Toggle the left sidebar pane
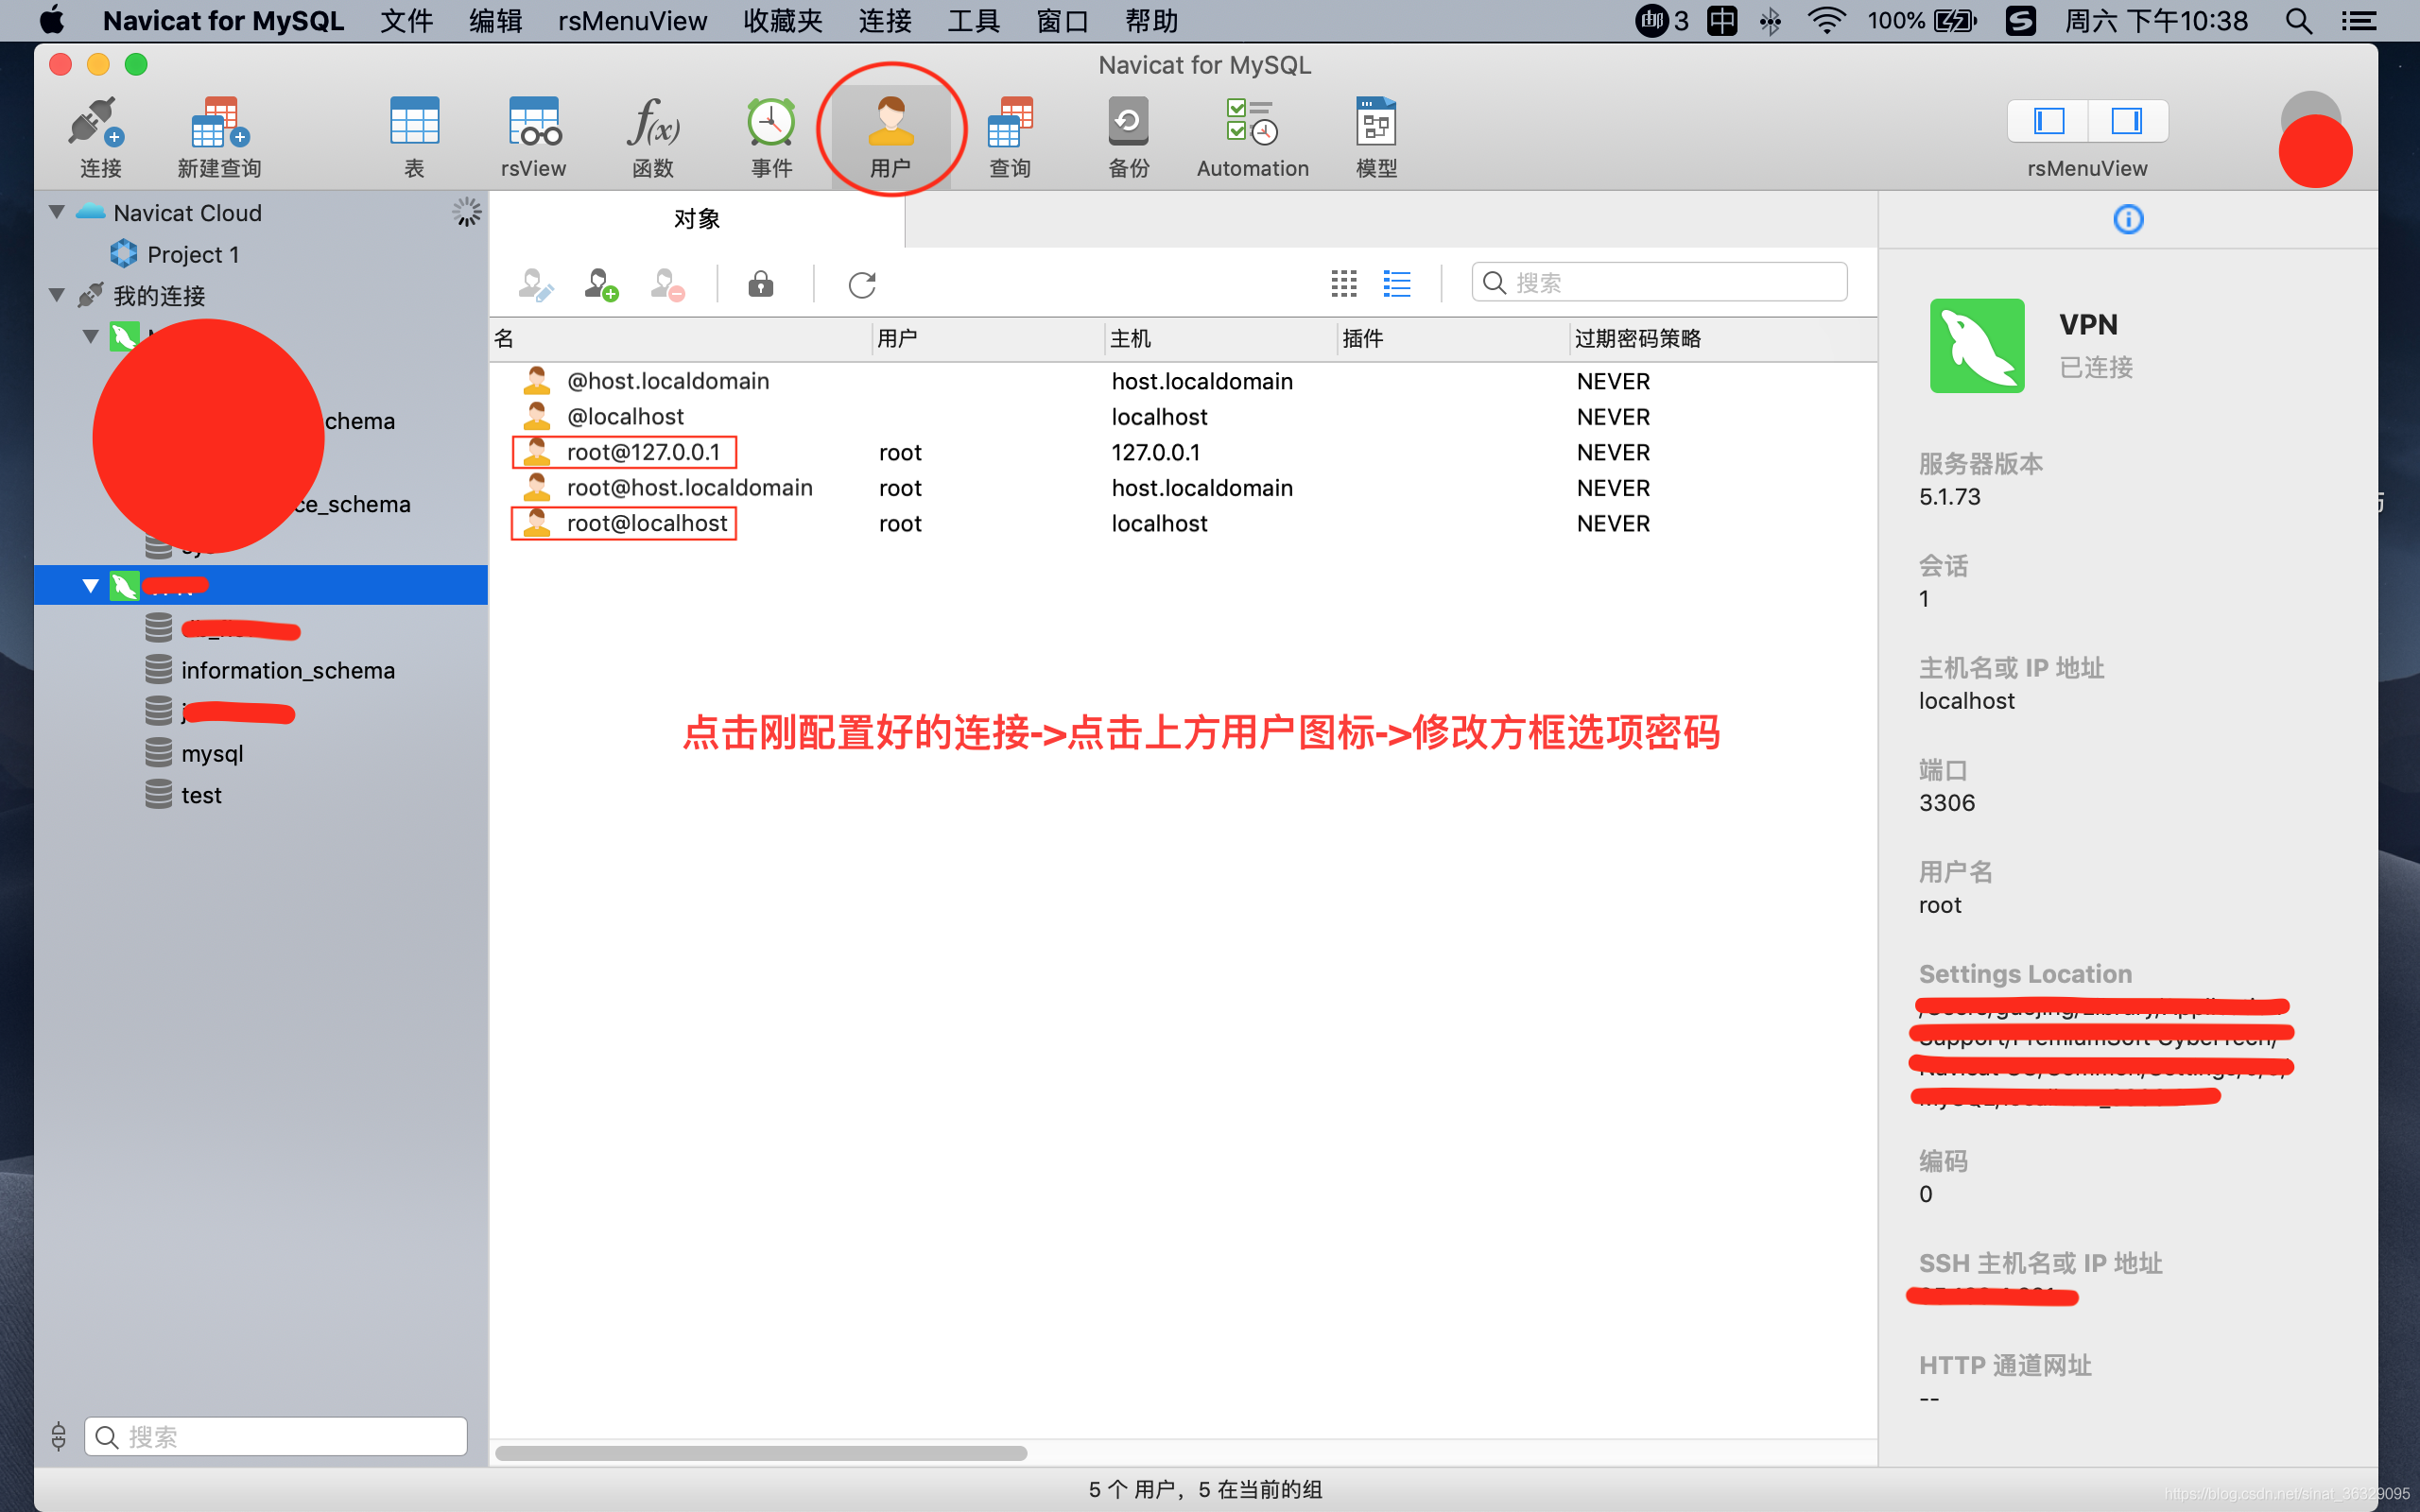This screenshot has height=1512, width=2420. click(x=2049, y=121)
